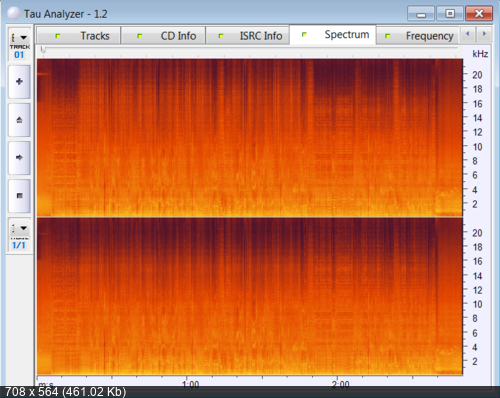
Task: Open the ISRC Info tab
Action: coord(247,36)
